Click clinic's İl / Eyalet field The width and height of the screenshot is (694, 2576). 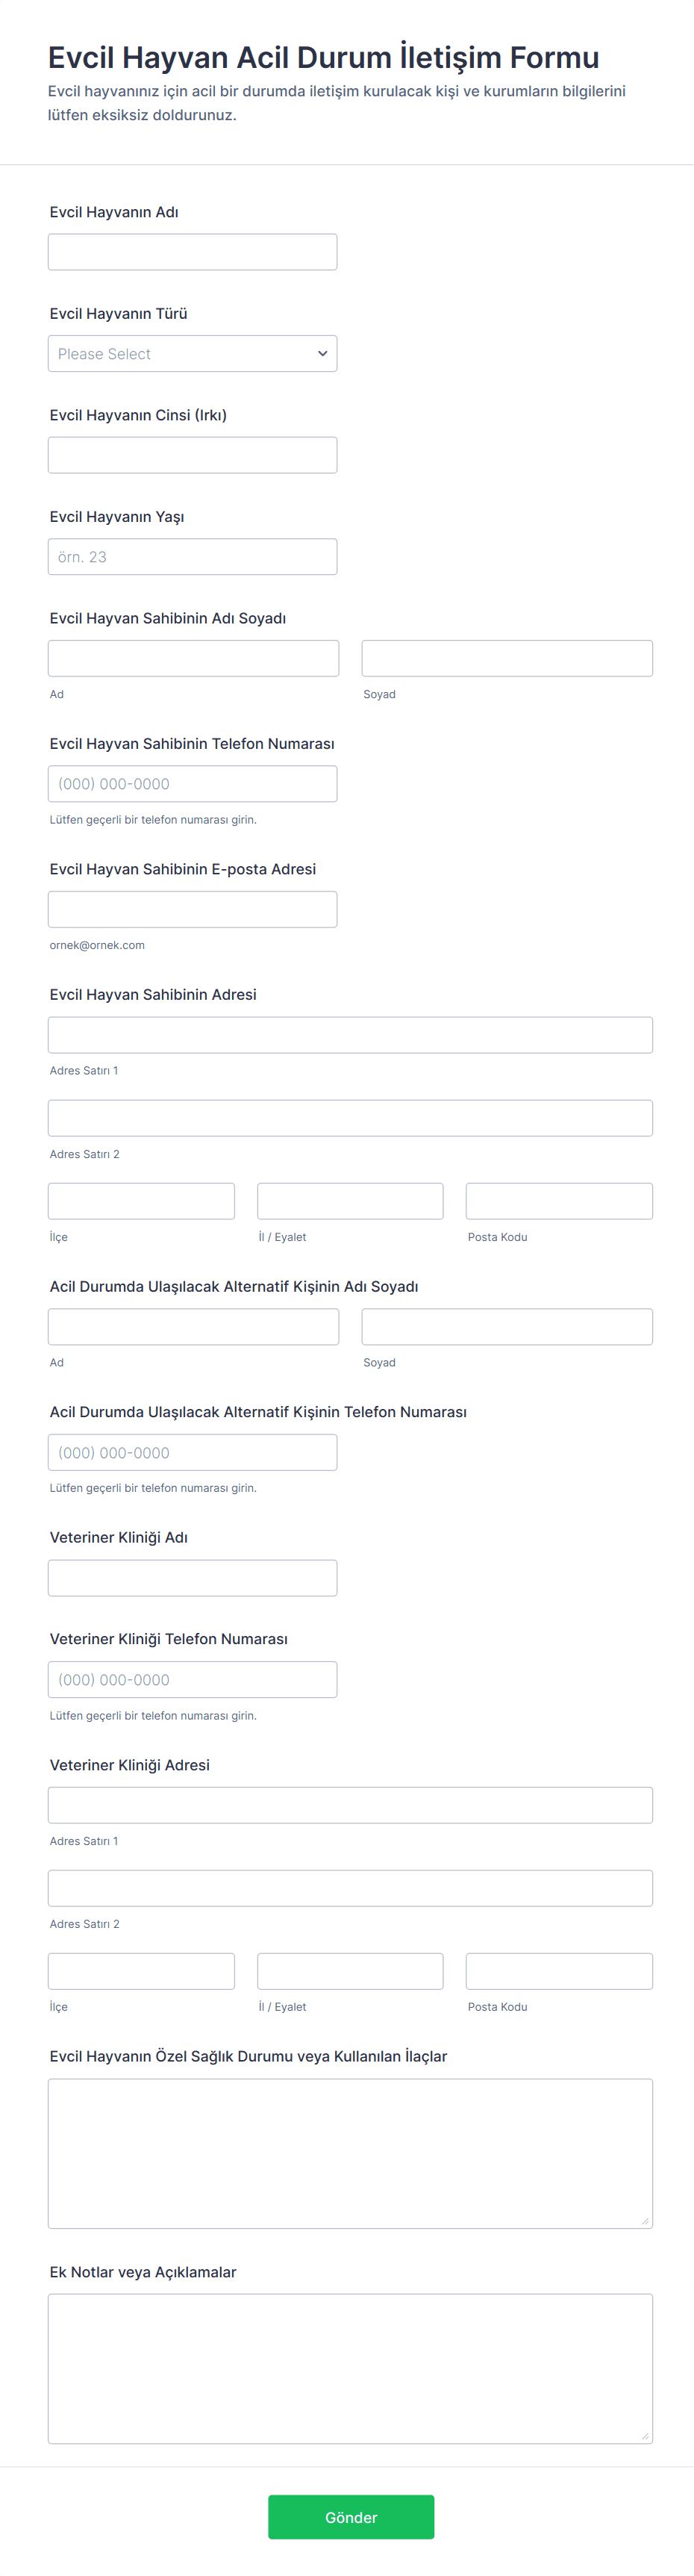[x=349, y=1970]
